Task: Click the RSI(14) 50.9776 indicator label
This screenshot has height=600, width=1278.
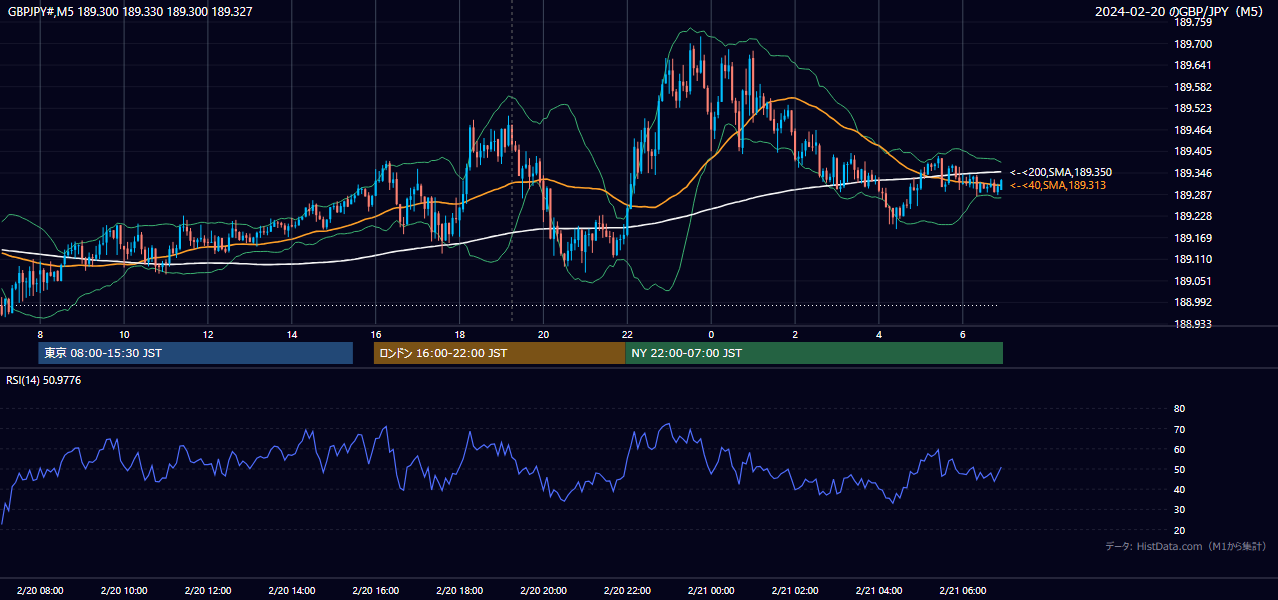Action: [x=44, y=380]
